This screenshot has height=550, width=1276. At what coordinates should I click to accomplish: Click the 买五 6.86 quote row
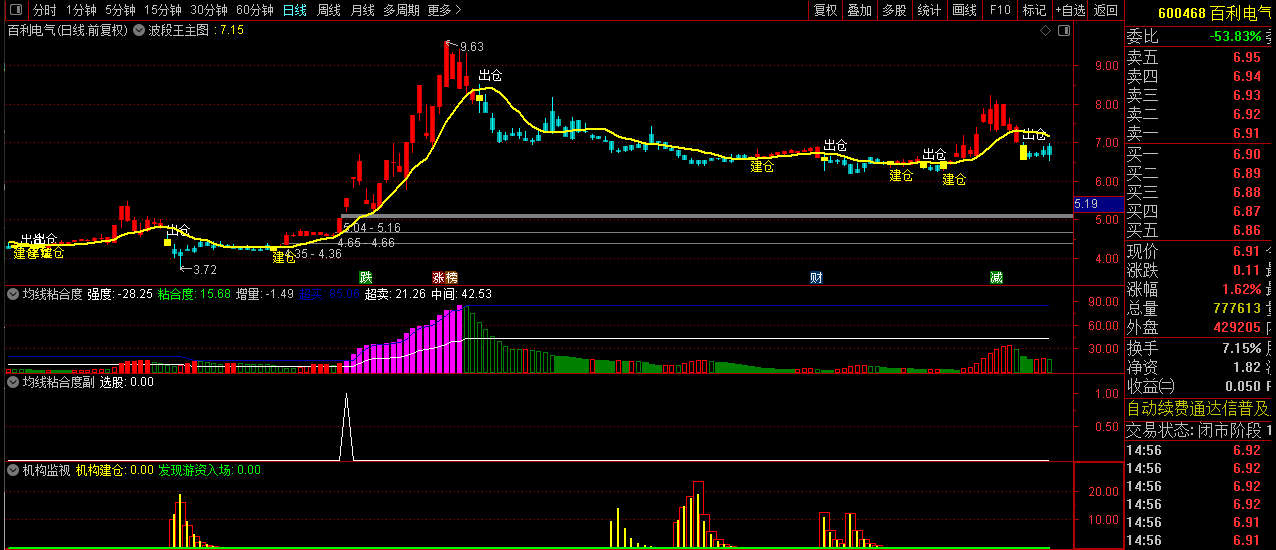[x=1200, y=230]
